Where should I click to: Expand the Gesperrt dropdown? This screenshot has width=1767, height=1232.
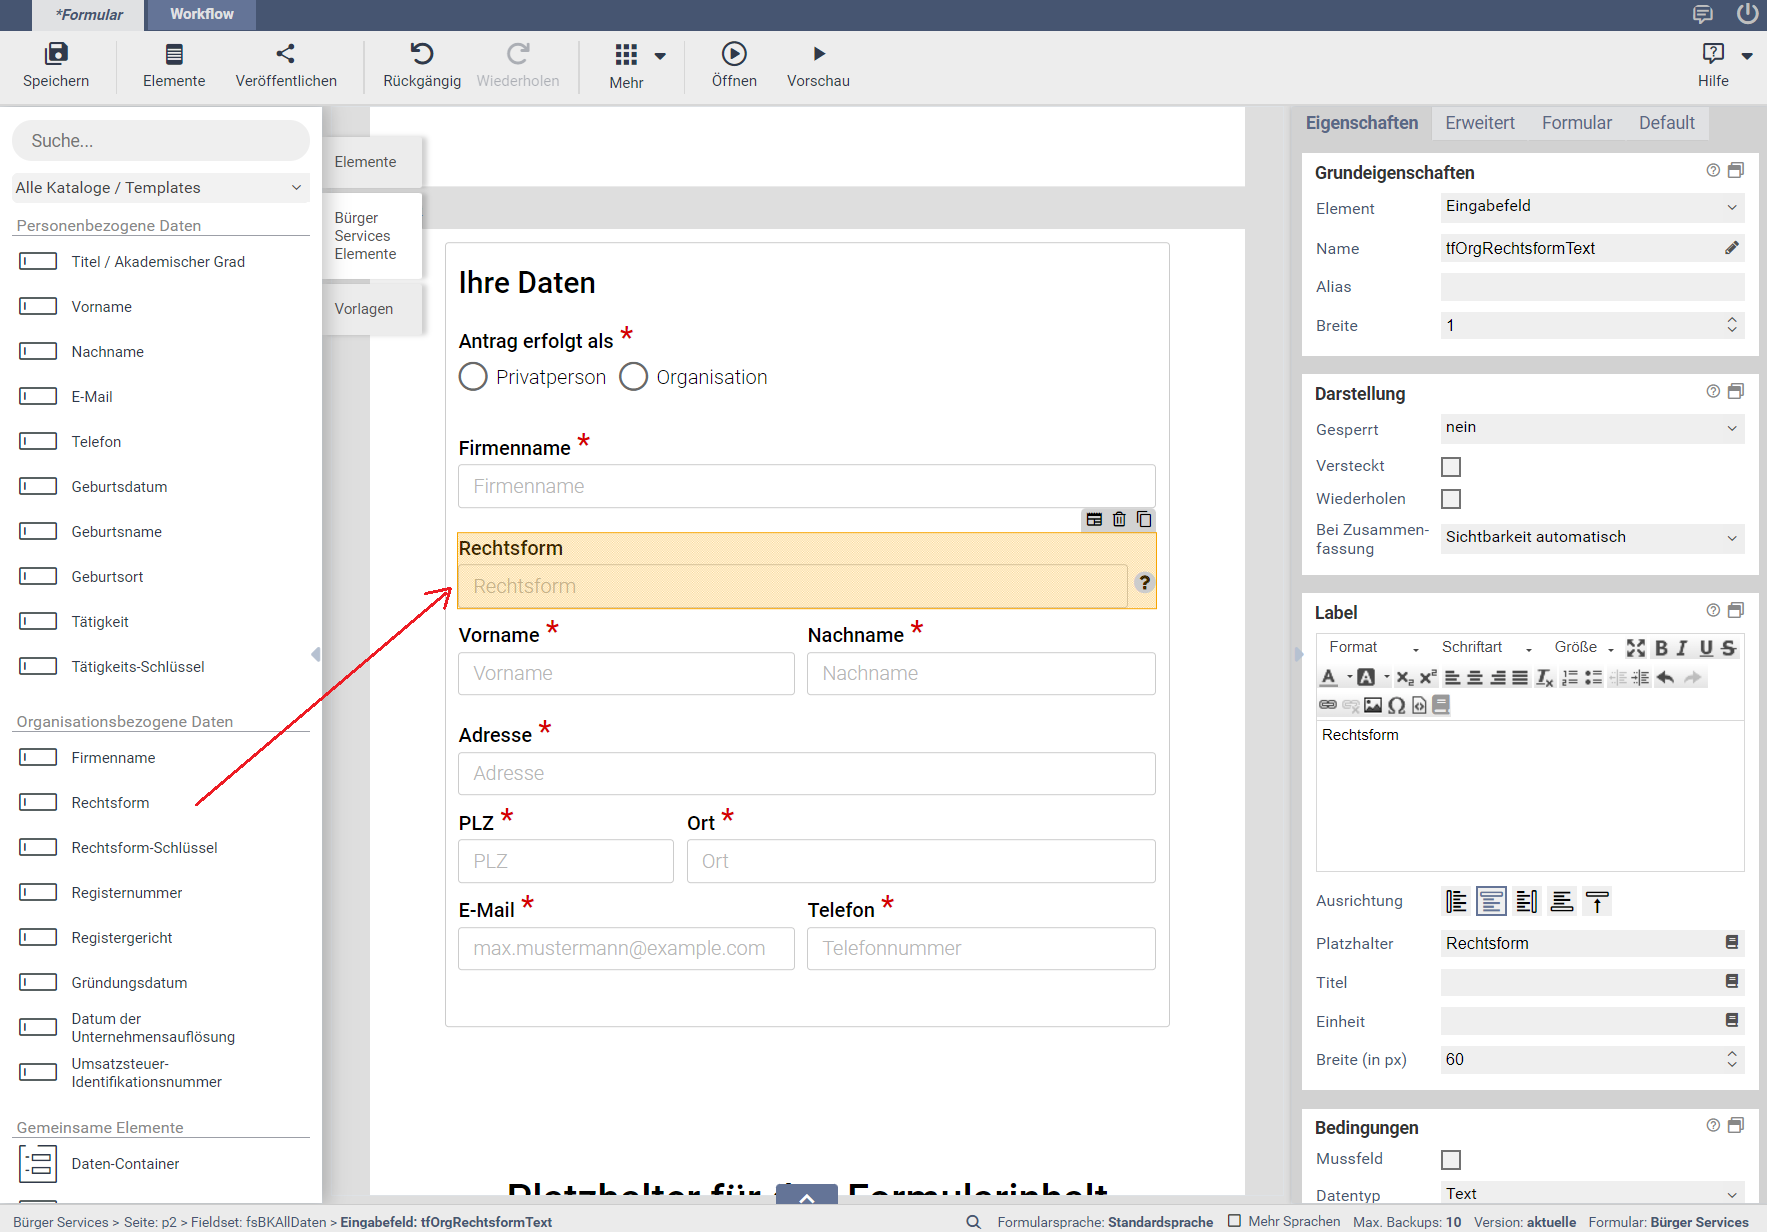point(1591,428)
